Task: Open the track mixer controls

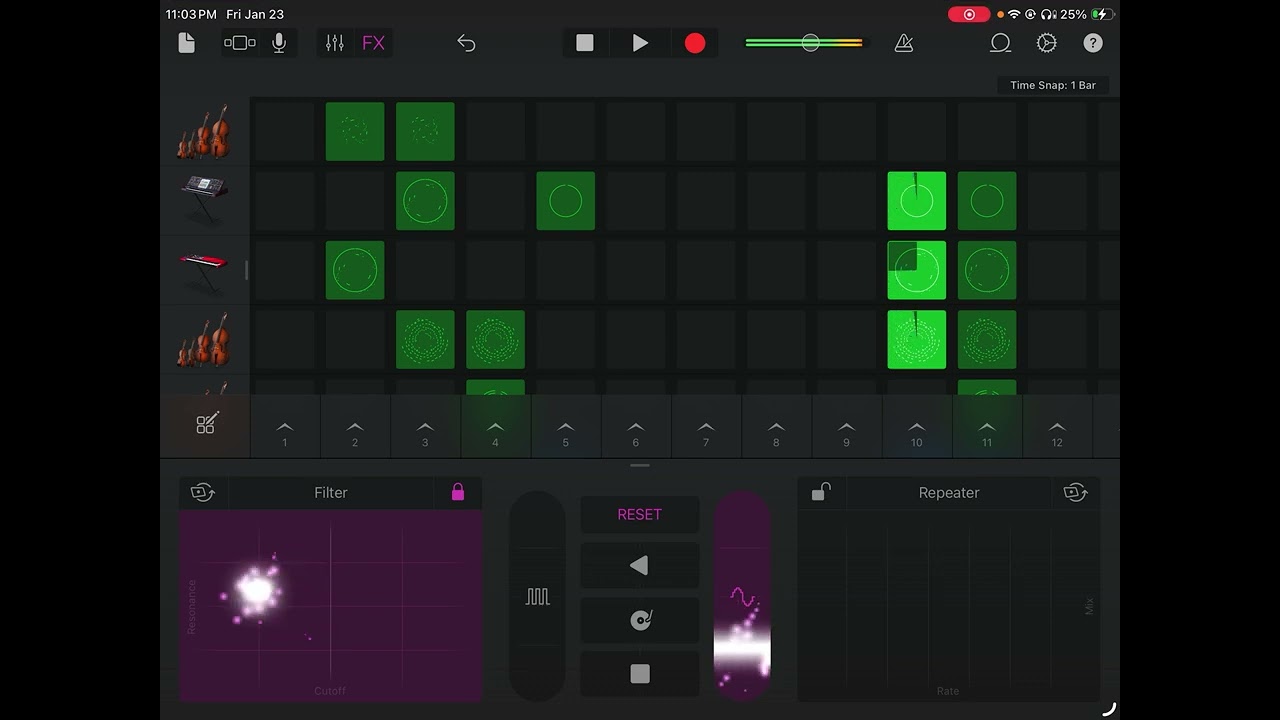Action: pos(335,43)
